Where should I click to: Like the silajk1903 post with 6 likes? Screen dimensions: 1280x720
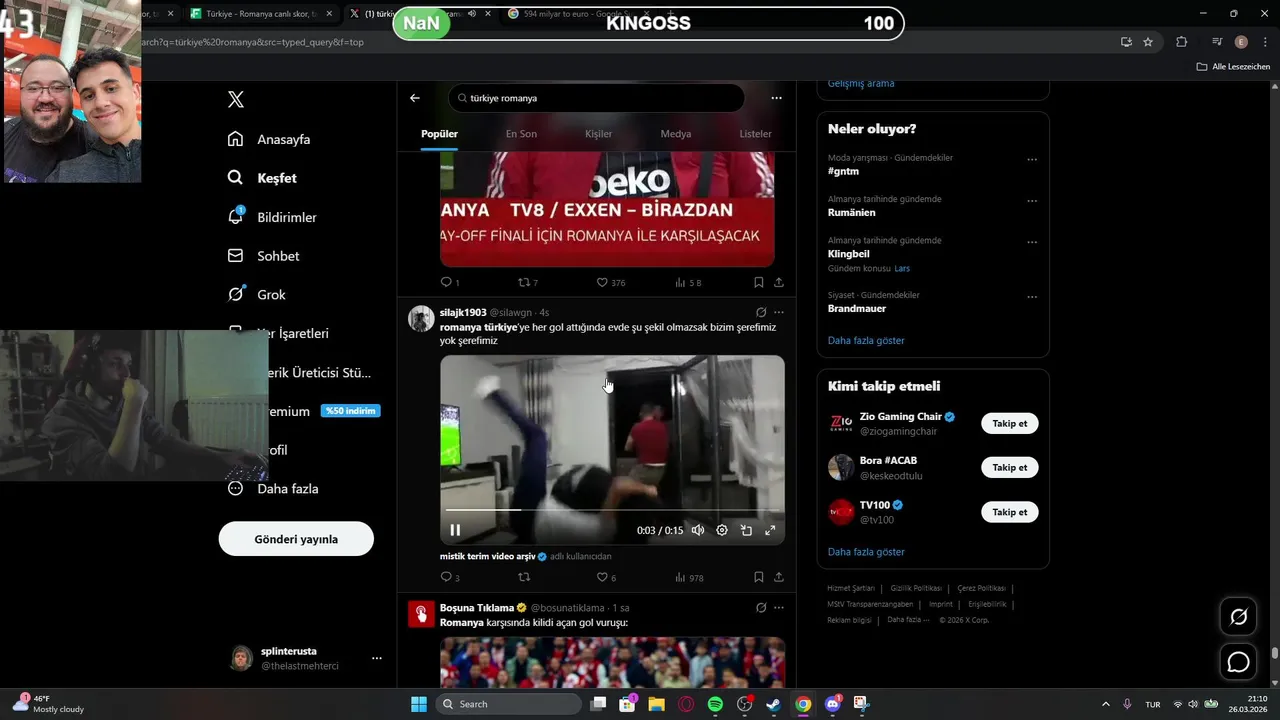[606, 577]
